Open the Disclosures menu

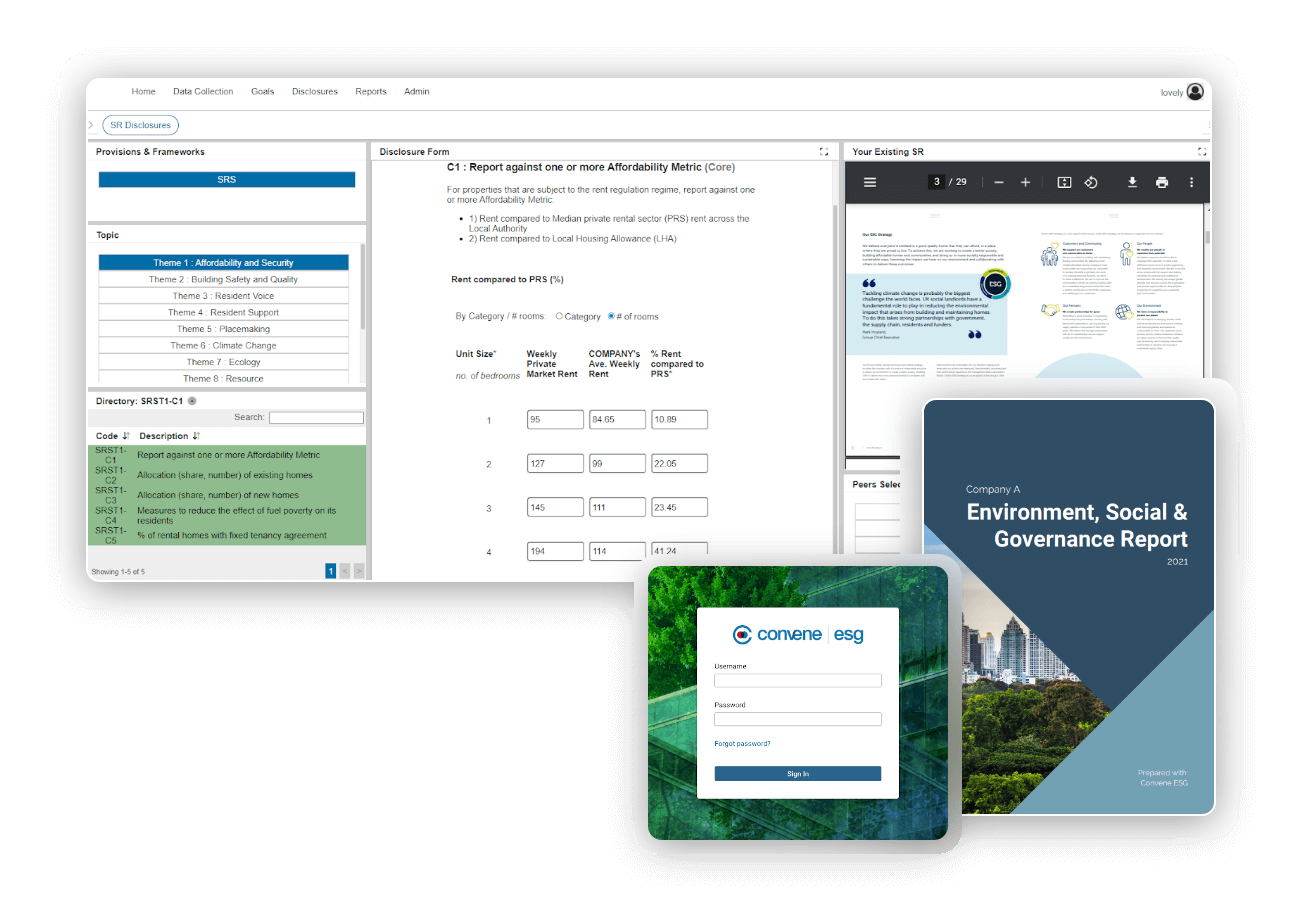[315, 91]
